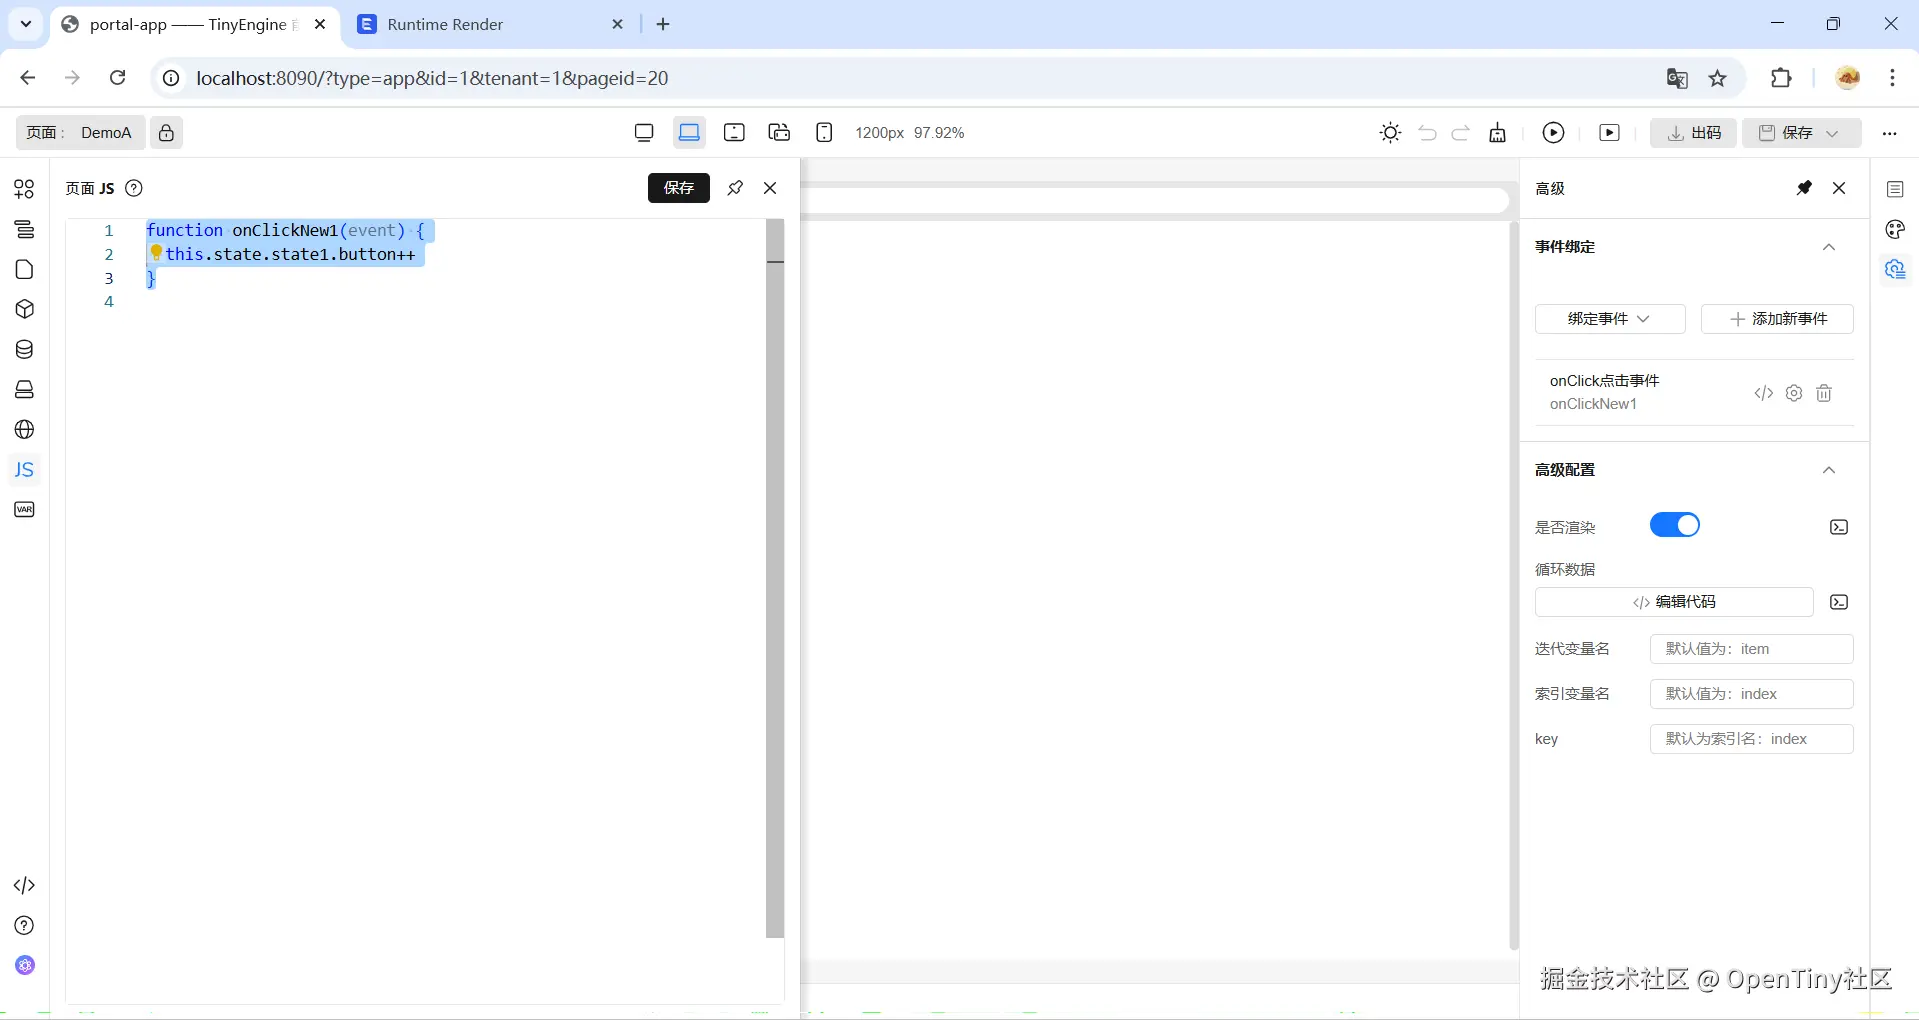
Task: Switch to the Runtime Render browser tab
Action: tap(490, 24)
